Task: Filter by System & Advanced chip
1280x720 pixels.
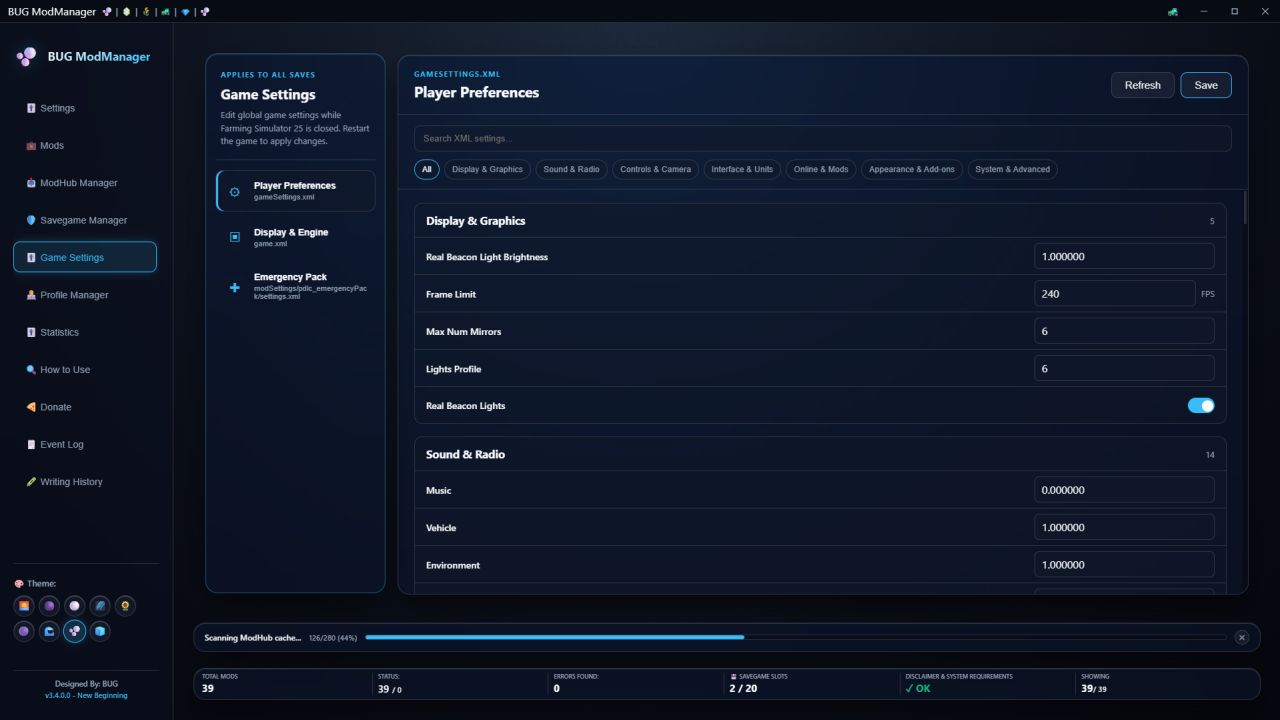Action: [1012, 169]
